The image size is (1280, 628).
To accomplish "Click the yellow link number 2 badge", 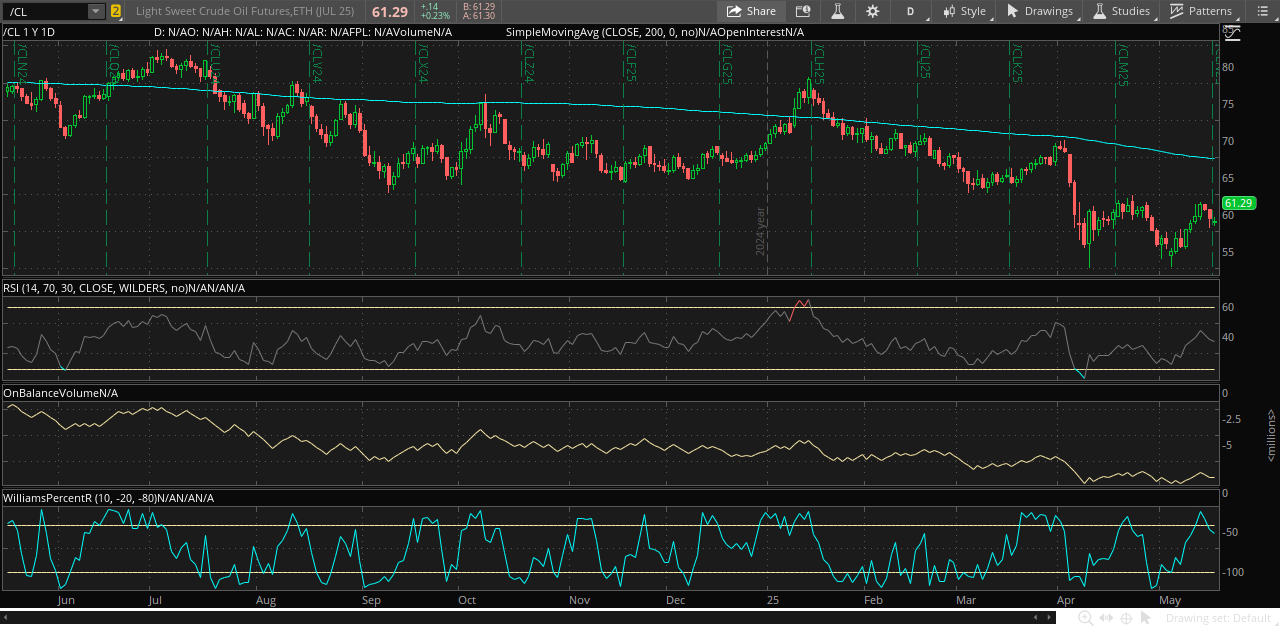I will [116, 11].
